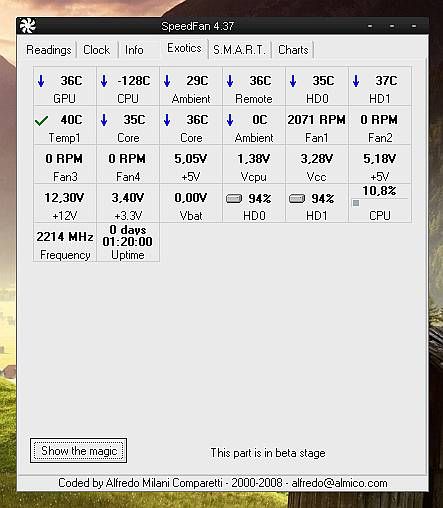Click the 5,05V +5V voltage value

(x=191, y=159)
